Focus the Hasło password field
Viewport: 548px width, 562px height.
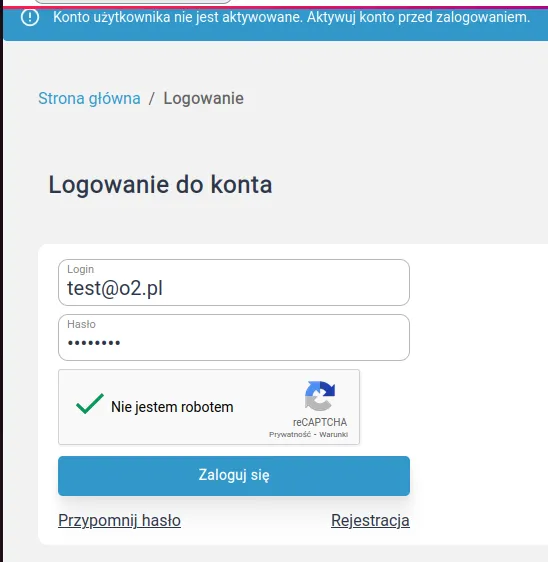tap(234, 337)
